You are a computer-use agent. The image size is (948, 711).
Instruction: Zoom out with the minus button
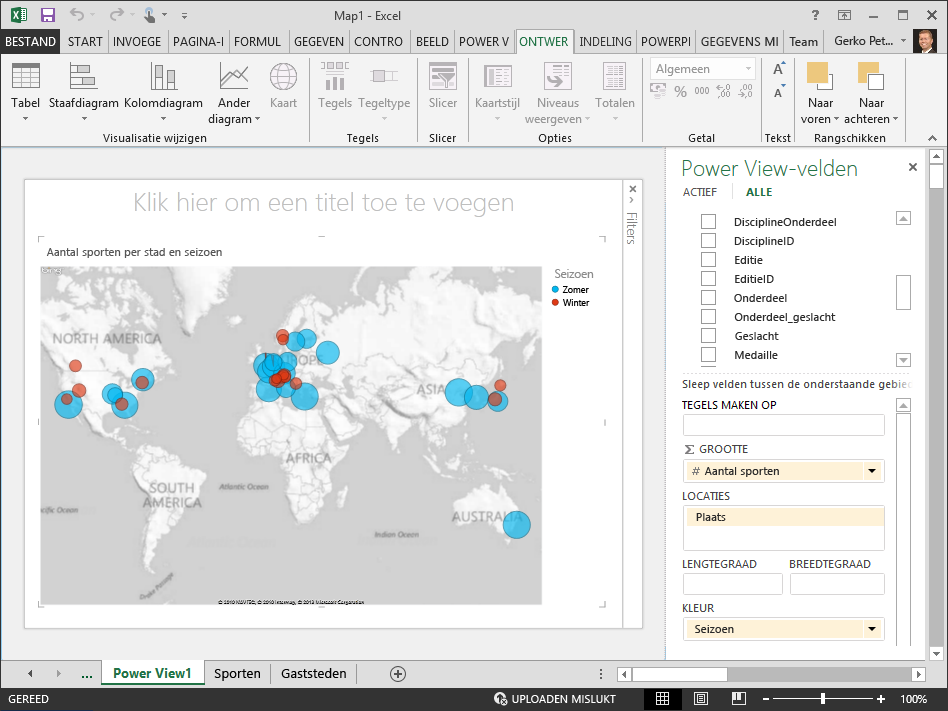[x=766, y=699]
